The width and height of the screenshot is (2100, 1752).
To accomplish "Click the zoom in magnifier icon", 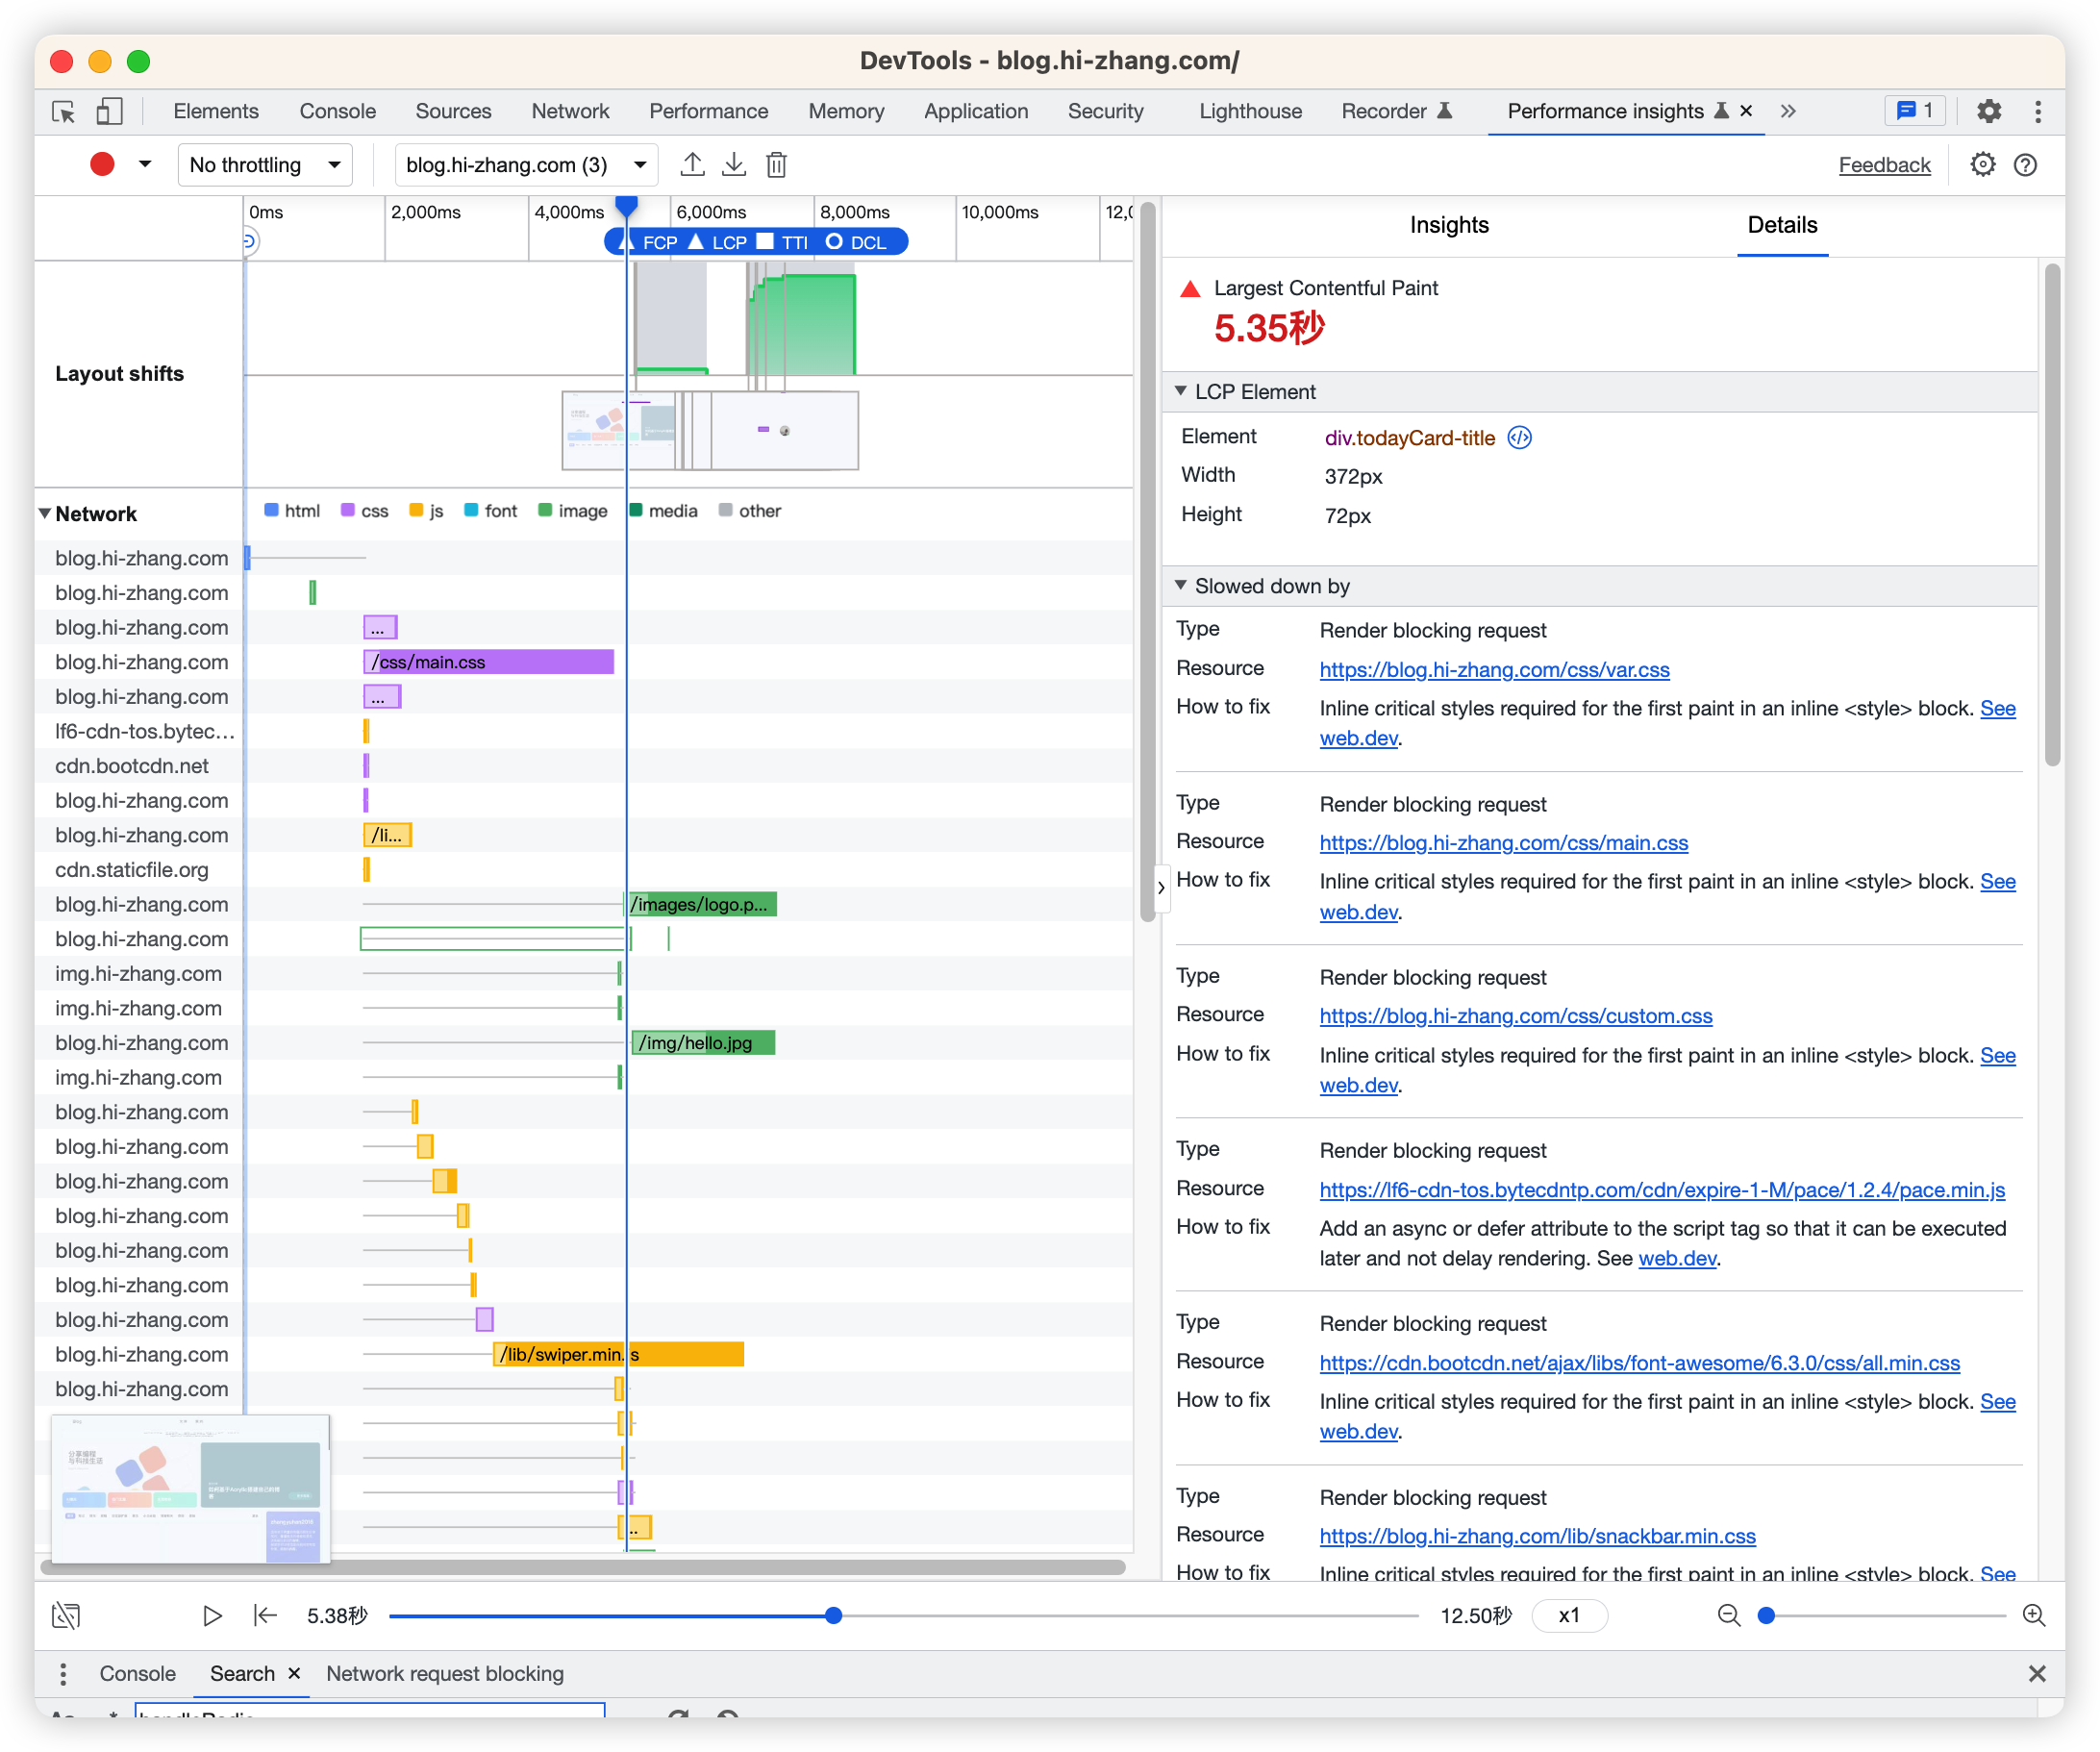I will point(2033,1616).
